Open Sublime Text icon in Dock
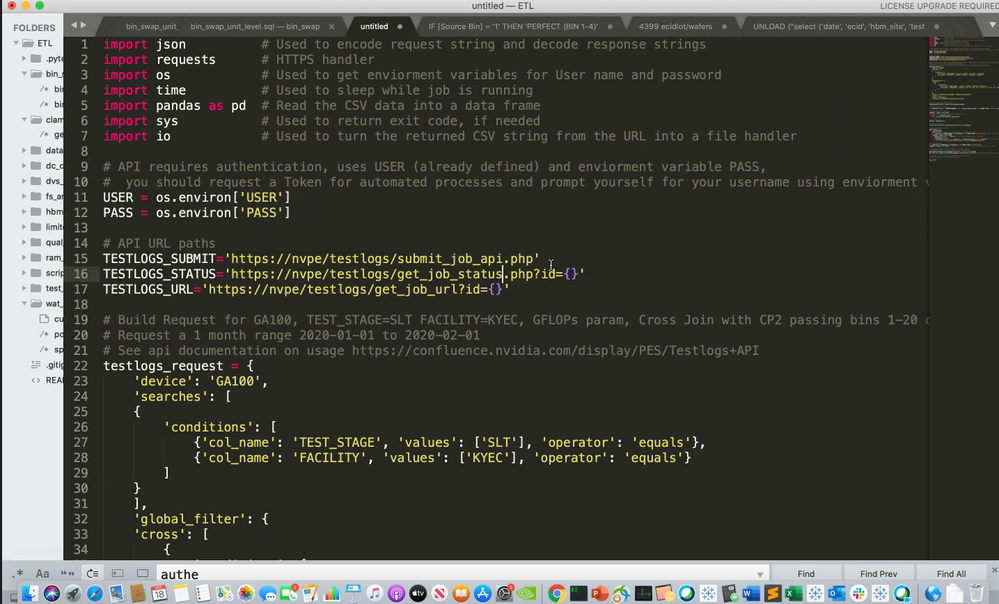 [772, 593]
